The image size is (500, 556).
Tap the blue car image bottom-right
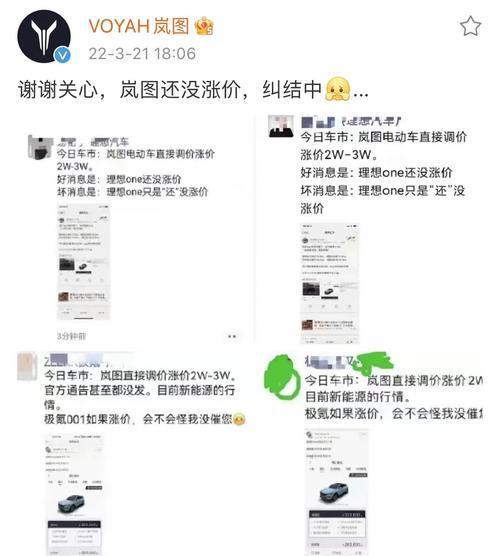tap(334, 492)
